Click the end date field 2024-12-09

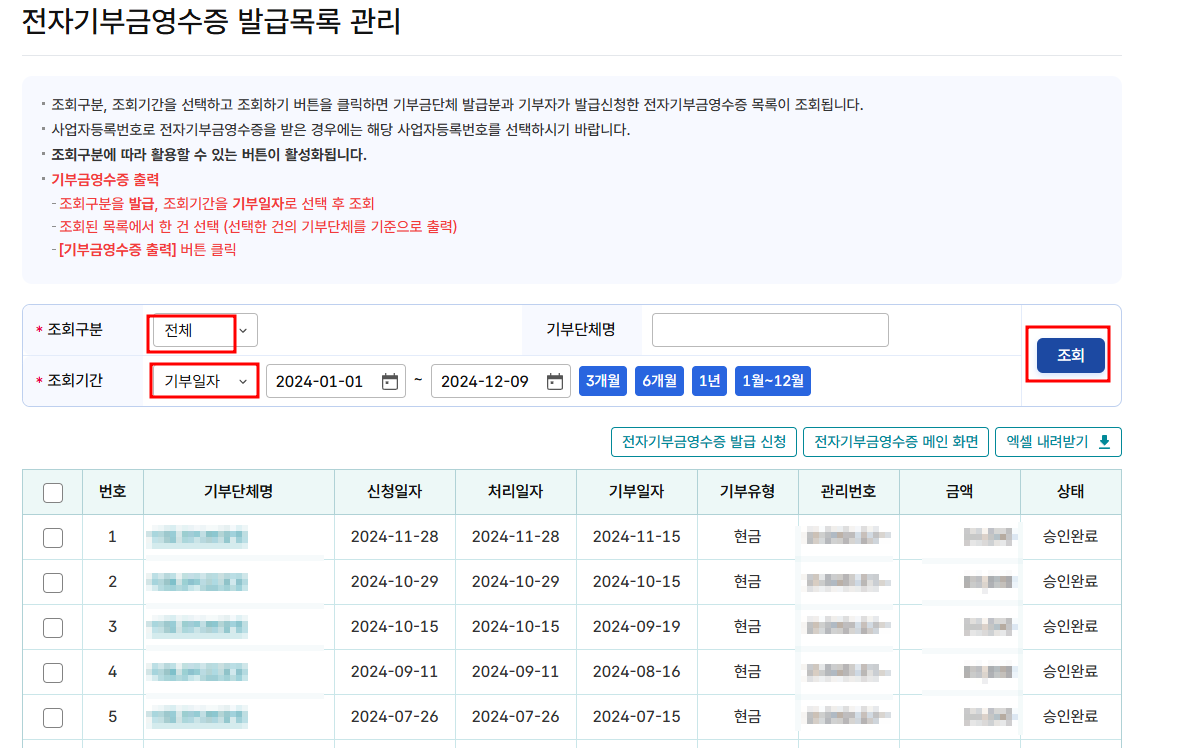click(x=501, y=381)
